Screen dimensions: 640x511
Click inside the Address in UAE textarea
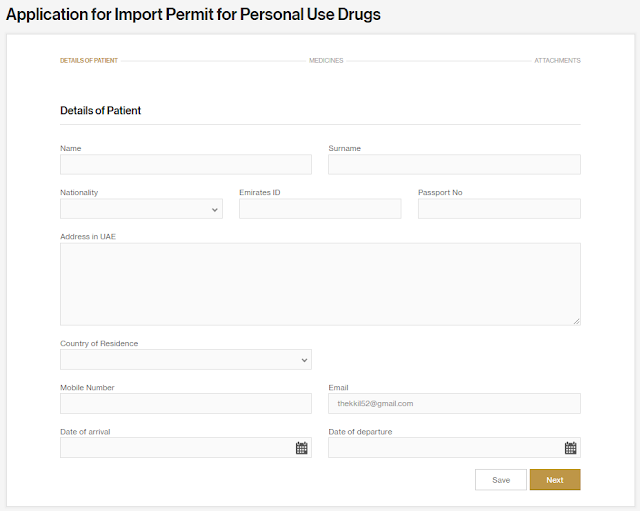(x=320, y=283)
